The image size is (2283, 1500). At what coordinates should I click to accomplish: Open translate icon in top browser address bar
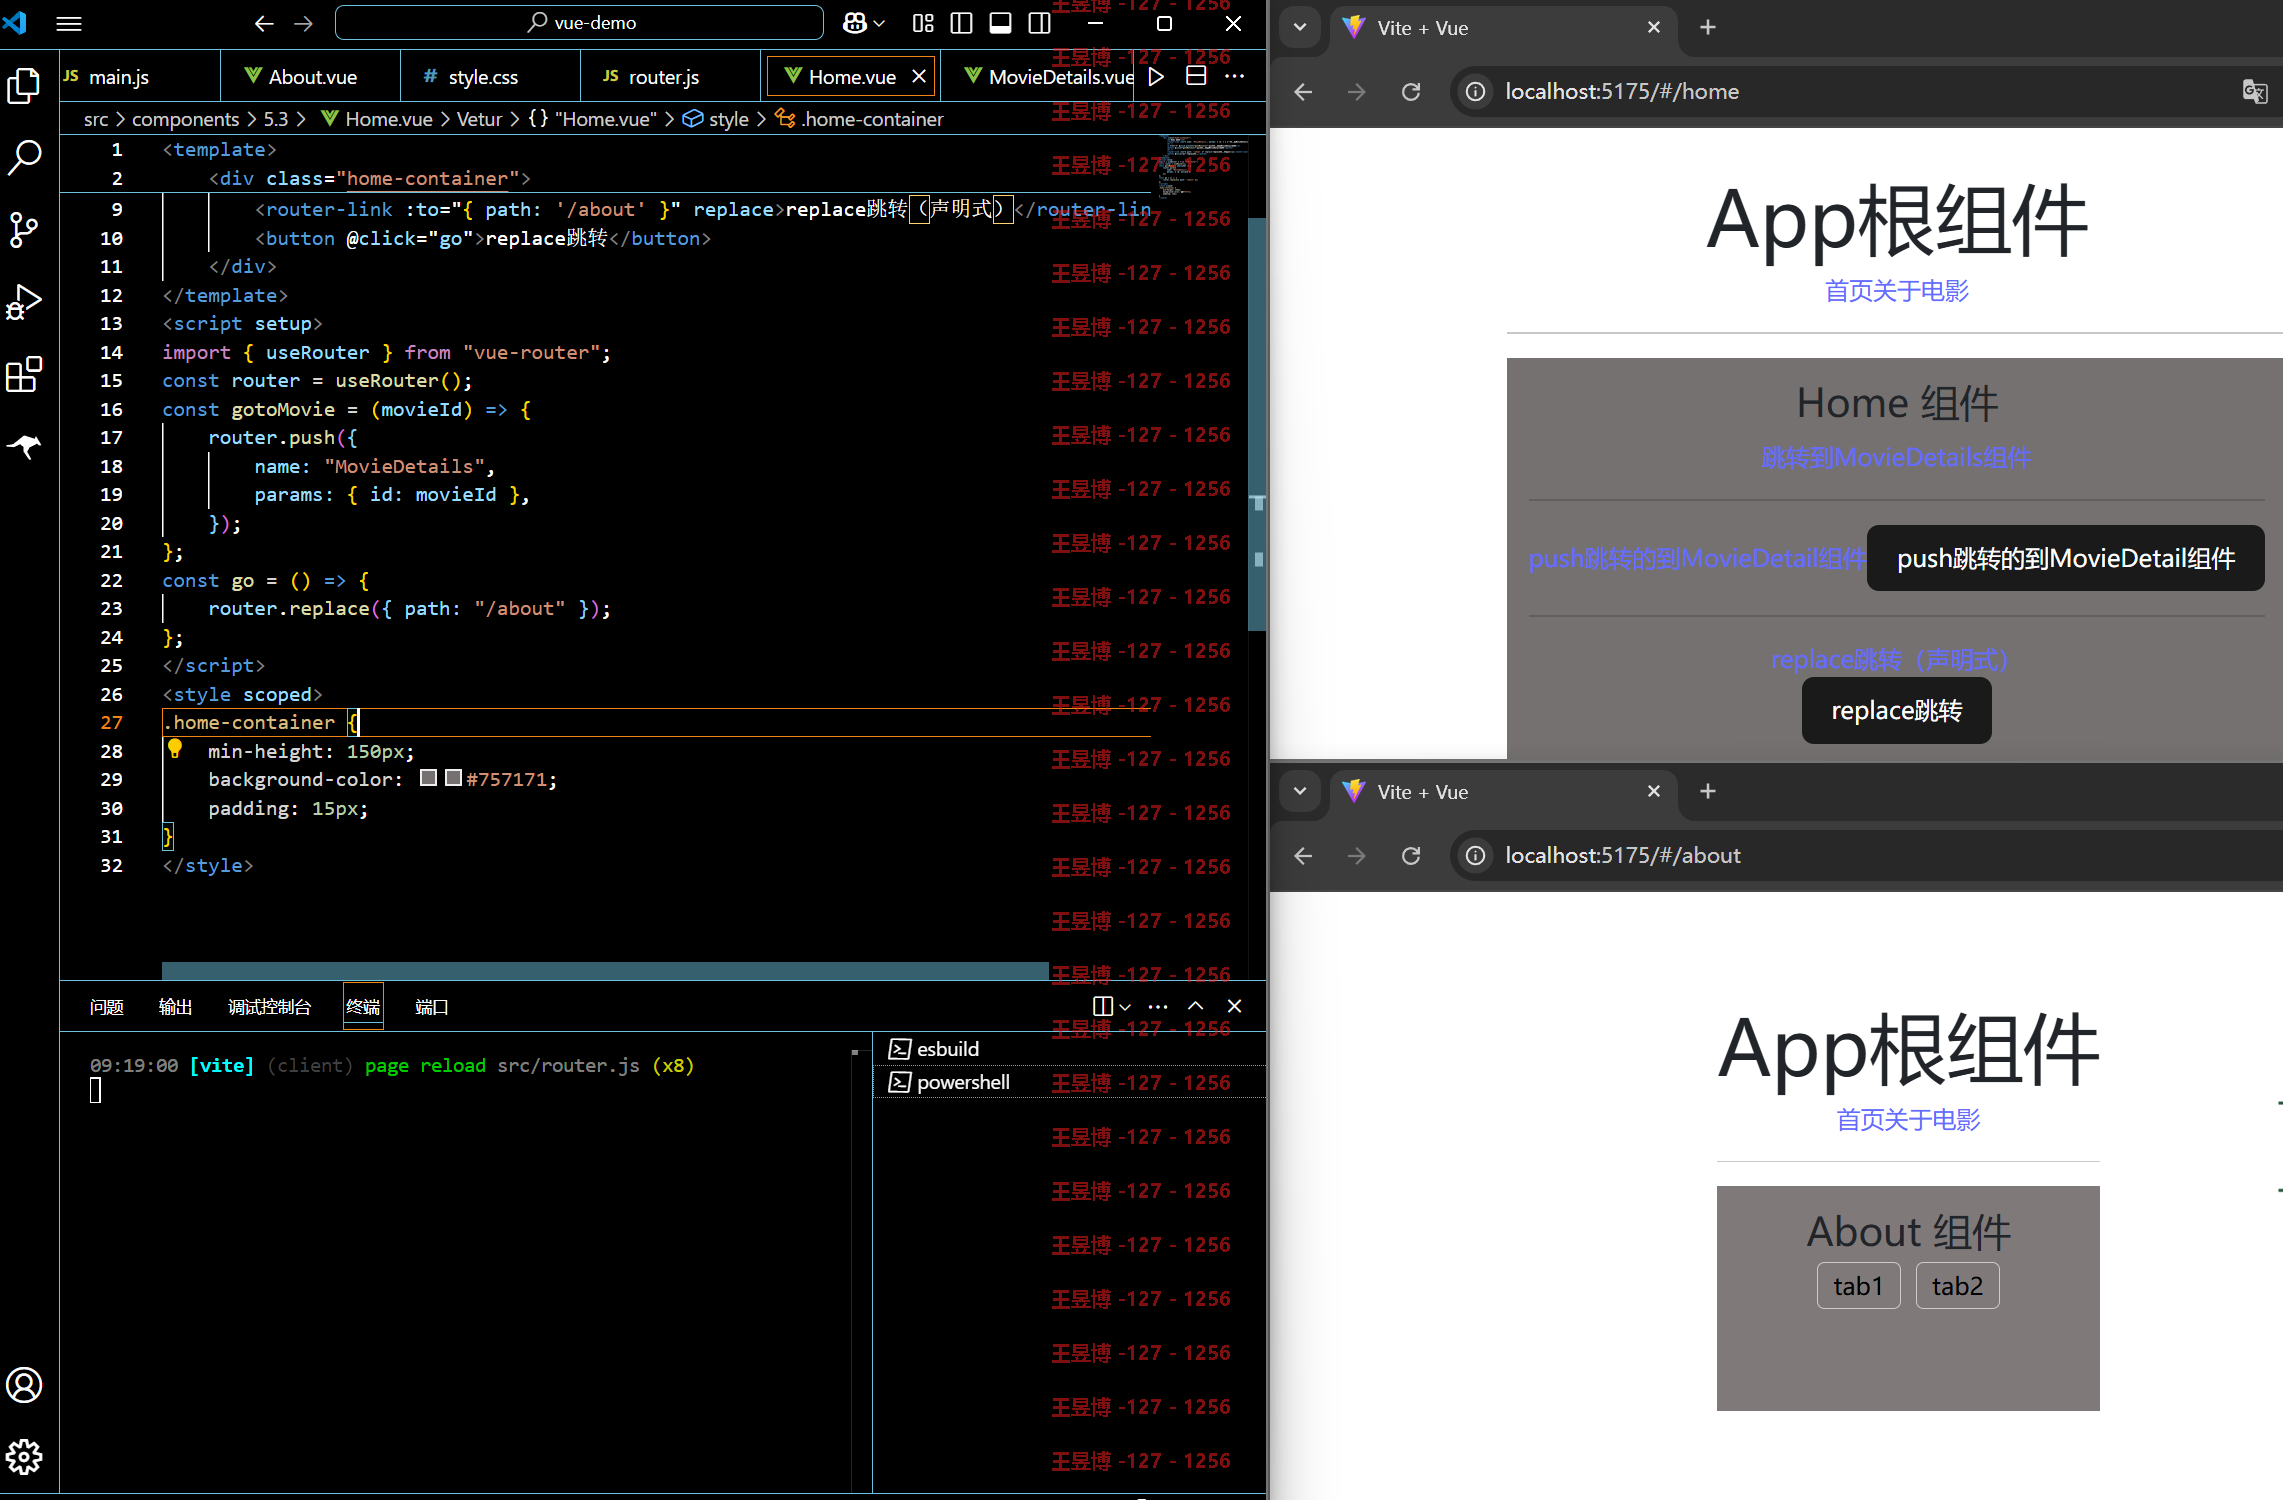pyautogui.click(x=2254, y=92)
